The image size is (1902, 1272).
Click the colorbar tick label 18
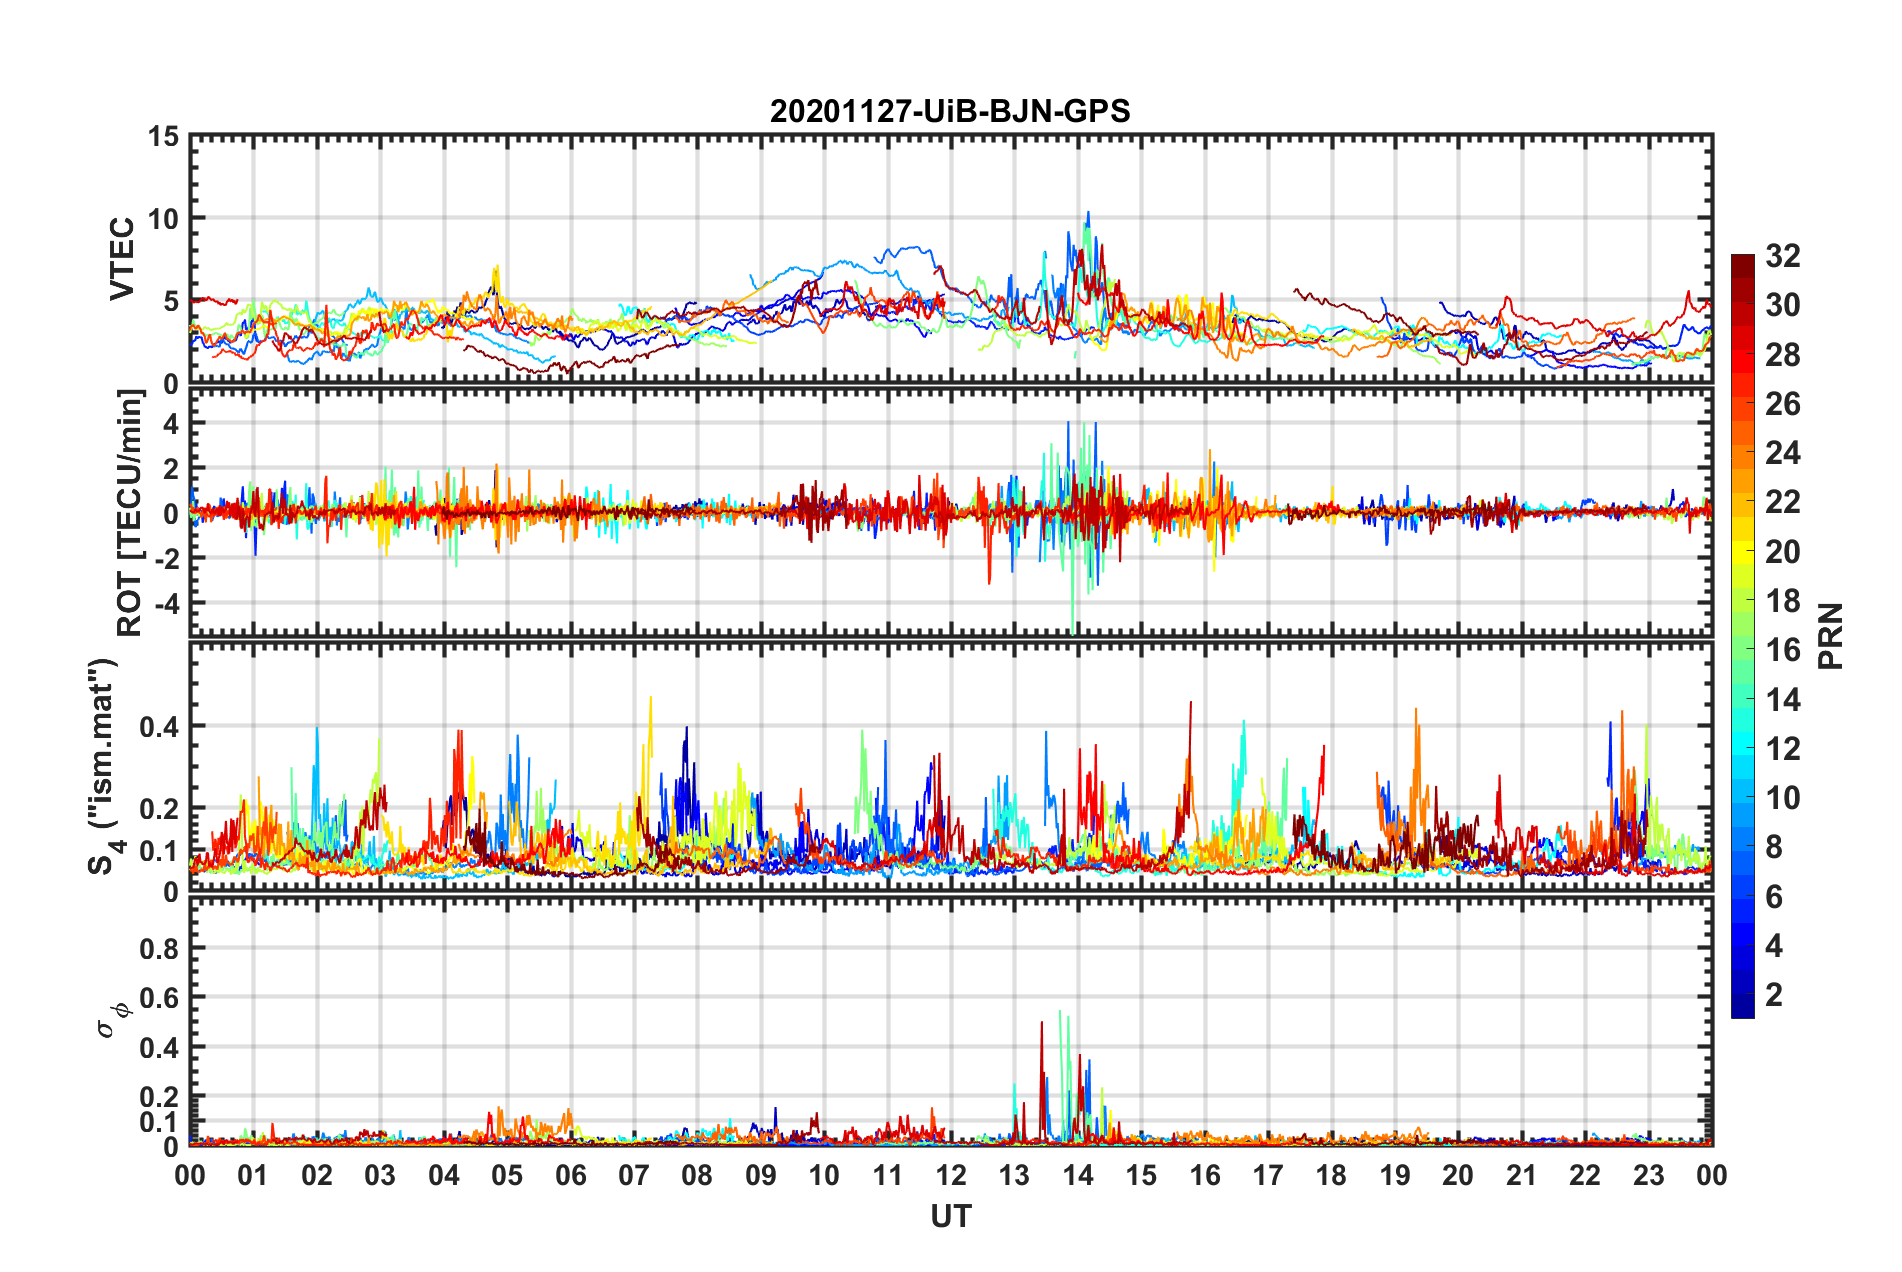[1783, 601]
